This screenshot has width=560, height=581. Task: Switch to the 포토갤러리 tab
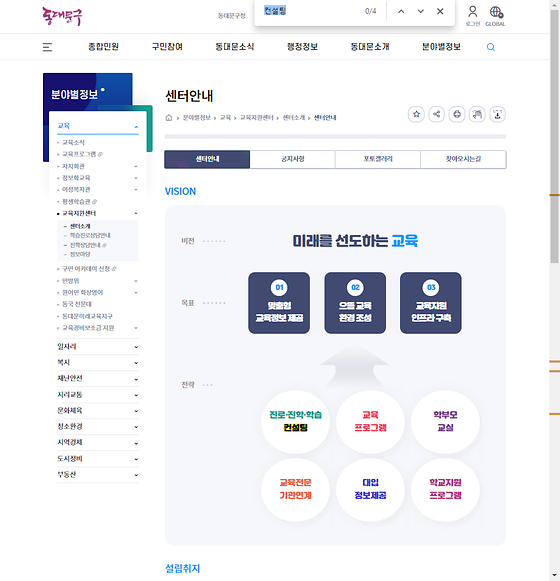(x=378, y=159)
